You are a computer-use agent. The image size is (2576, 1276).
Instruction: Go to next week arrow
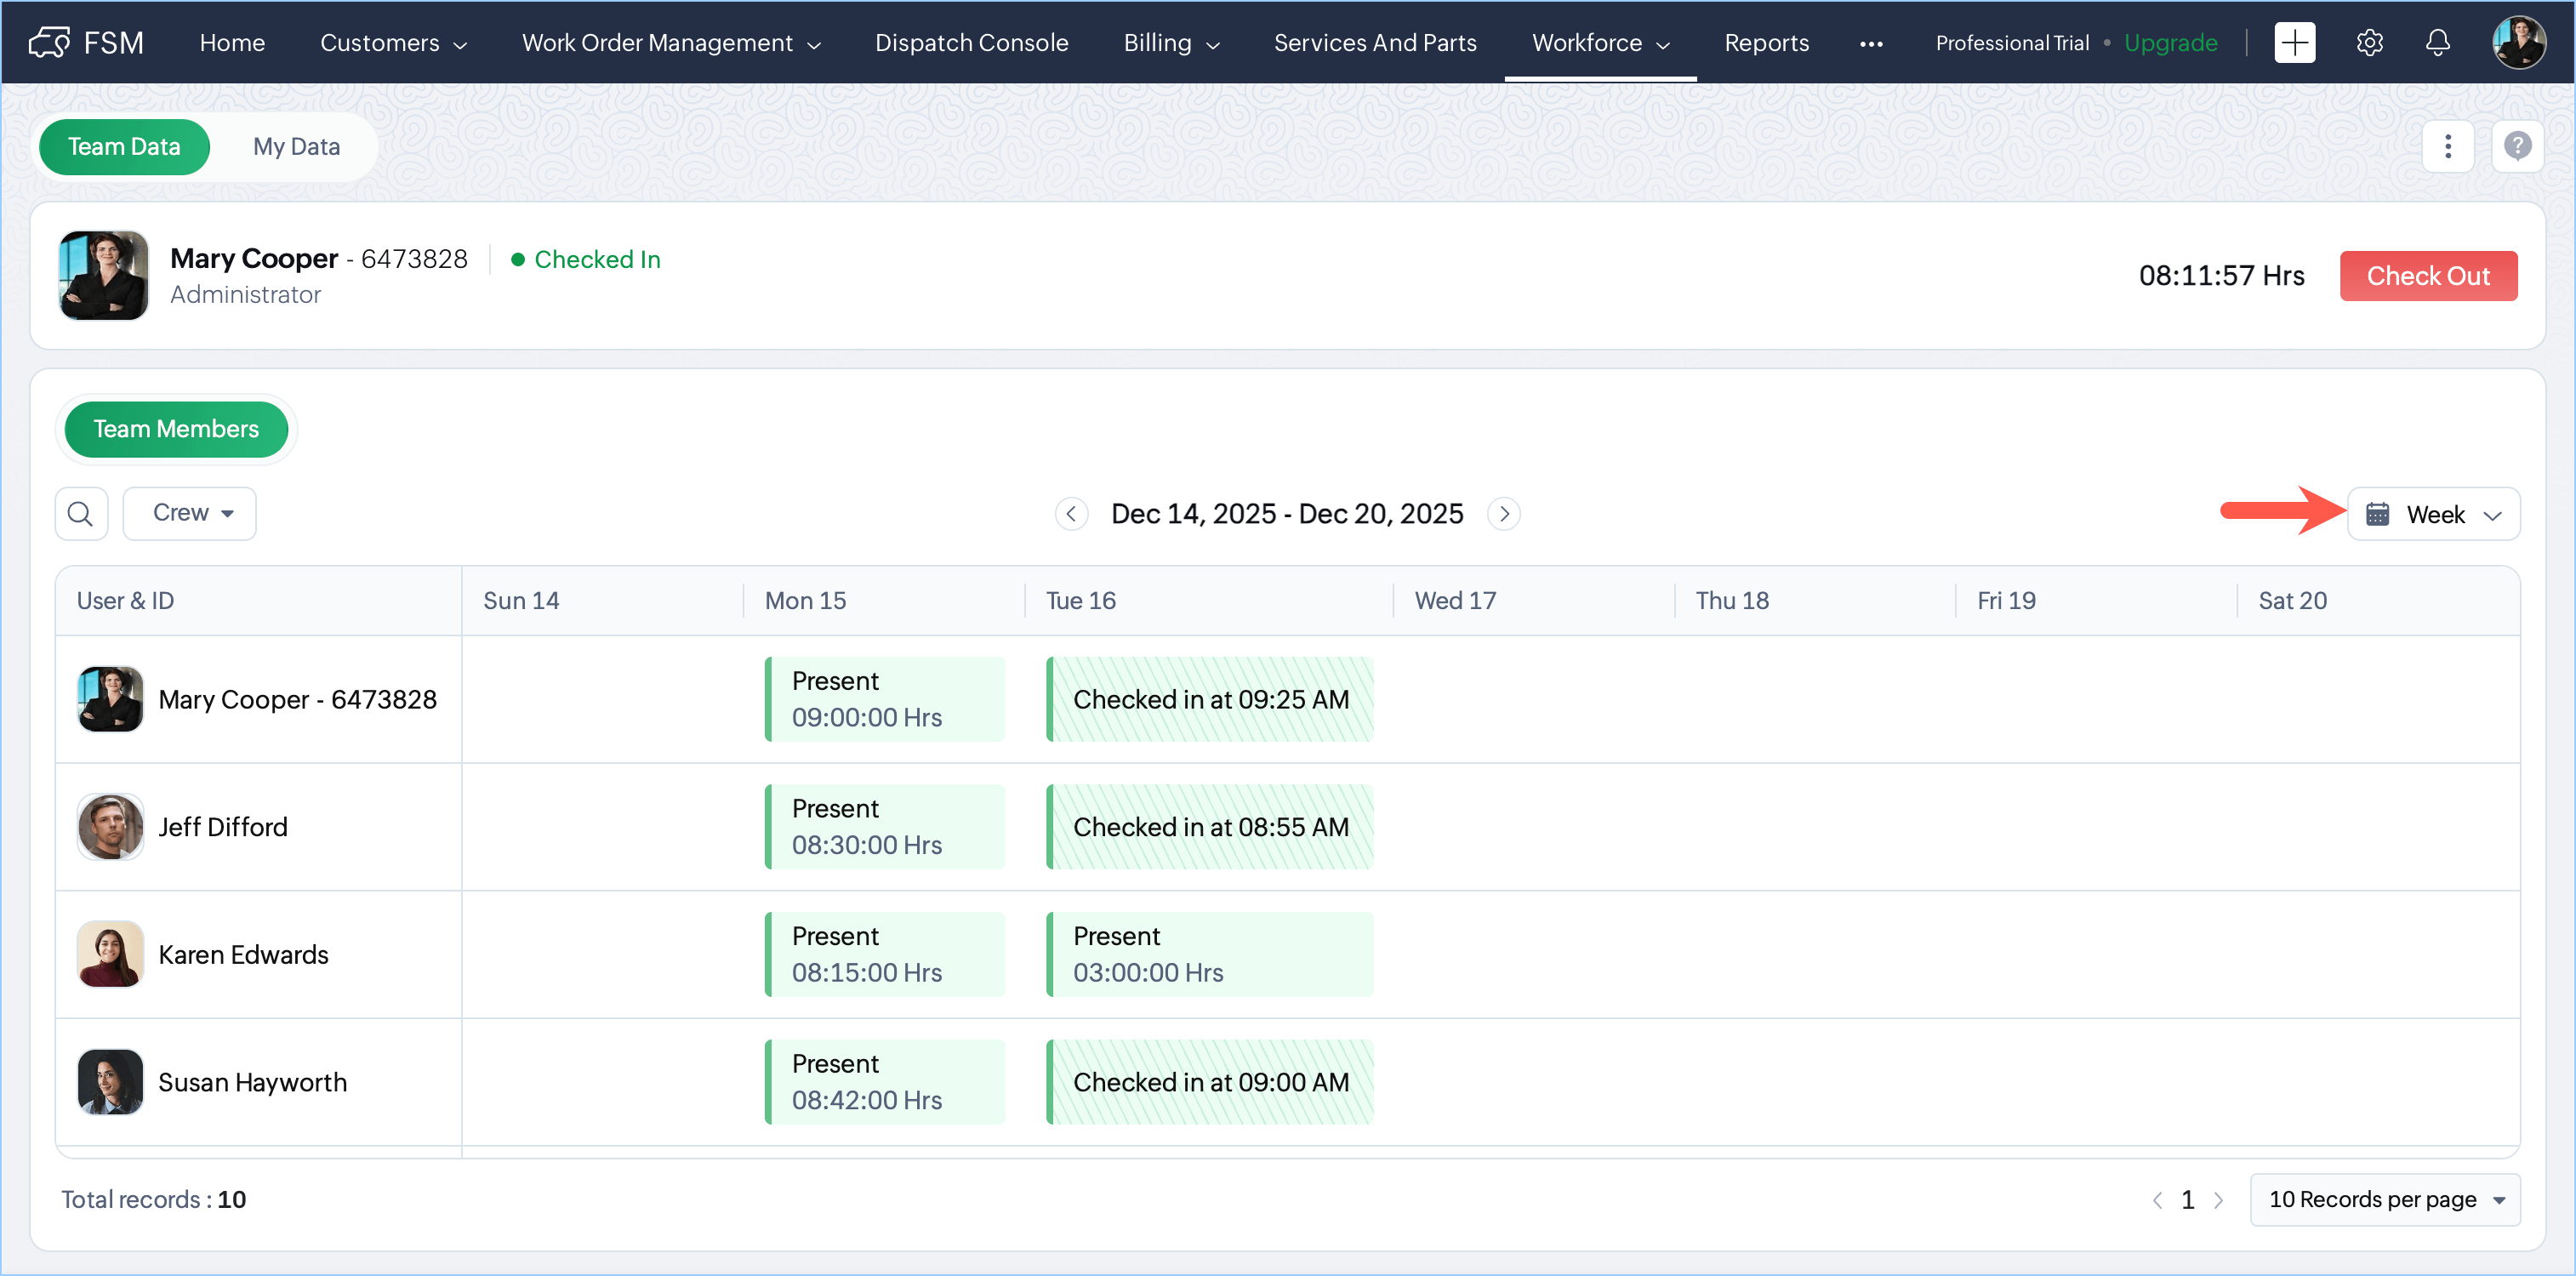click(x=1503, y=514)
